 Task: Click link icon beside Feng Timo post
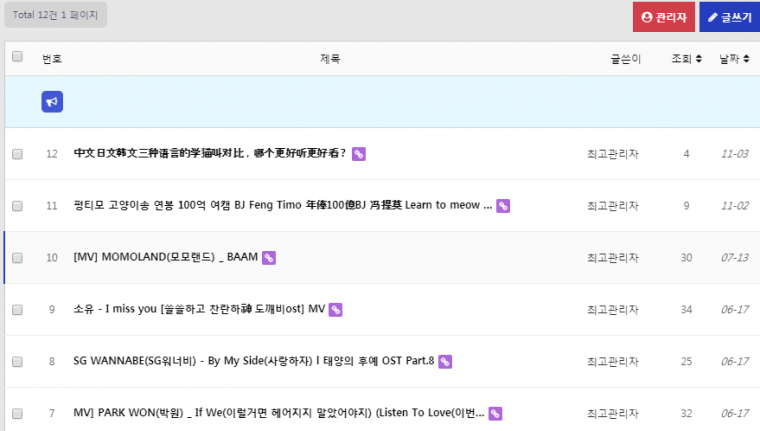pos(503,206)
